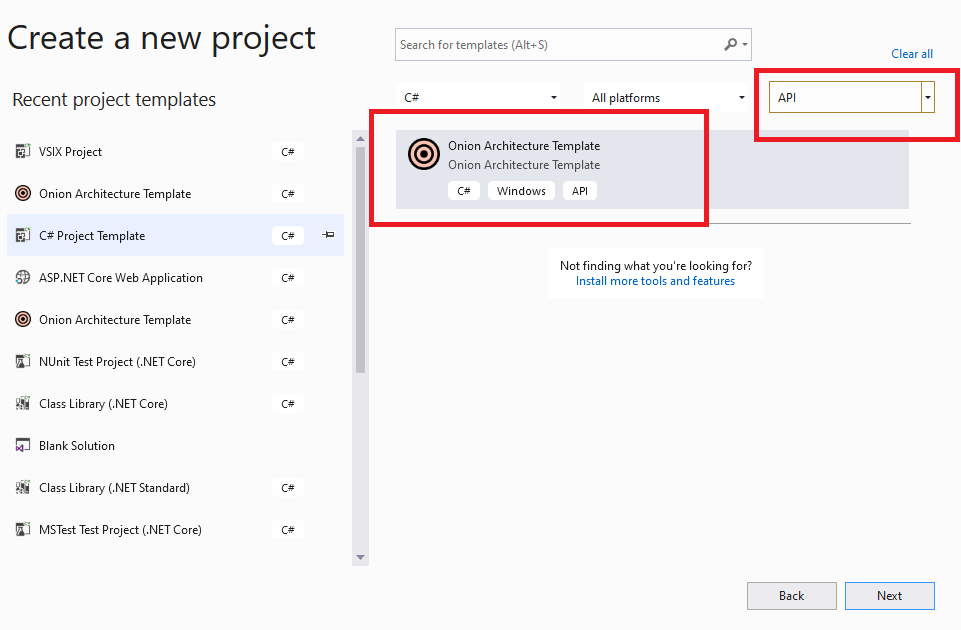Select the Class Library (.NET Standard) icon
Image resolution: width=961 pixels, height=630 pixels.
24,487
